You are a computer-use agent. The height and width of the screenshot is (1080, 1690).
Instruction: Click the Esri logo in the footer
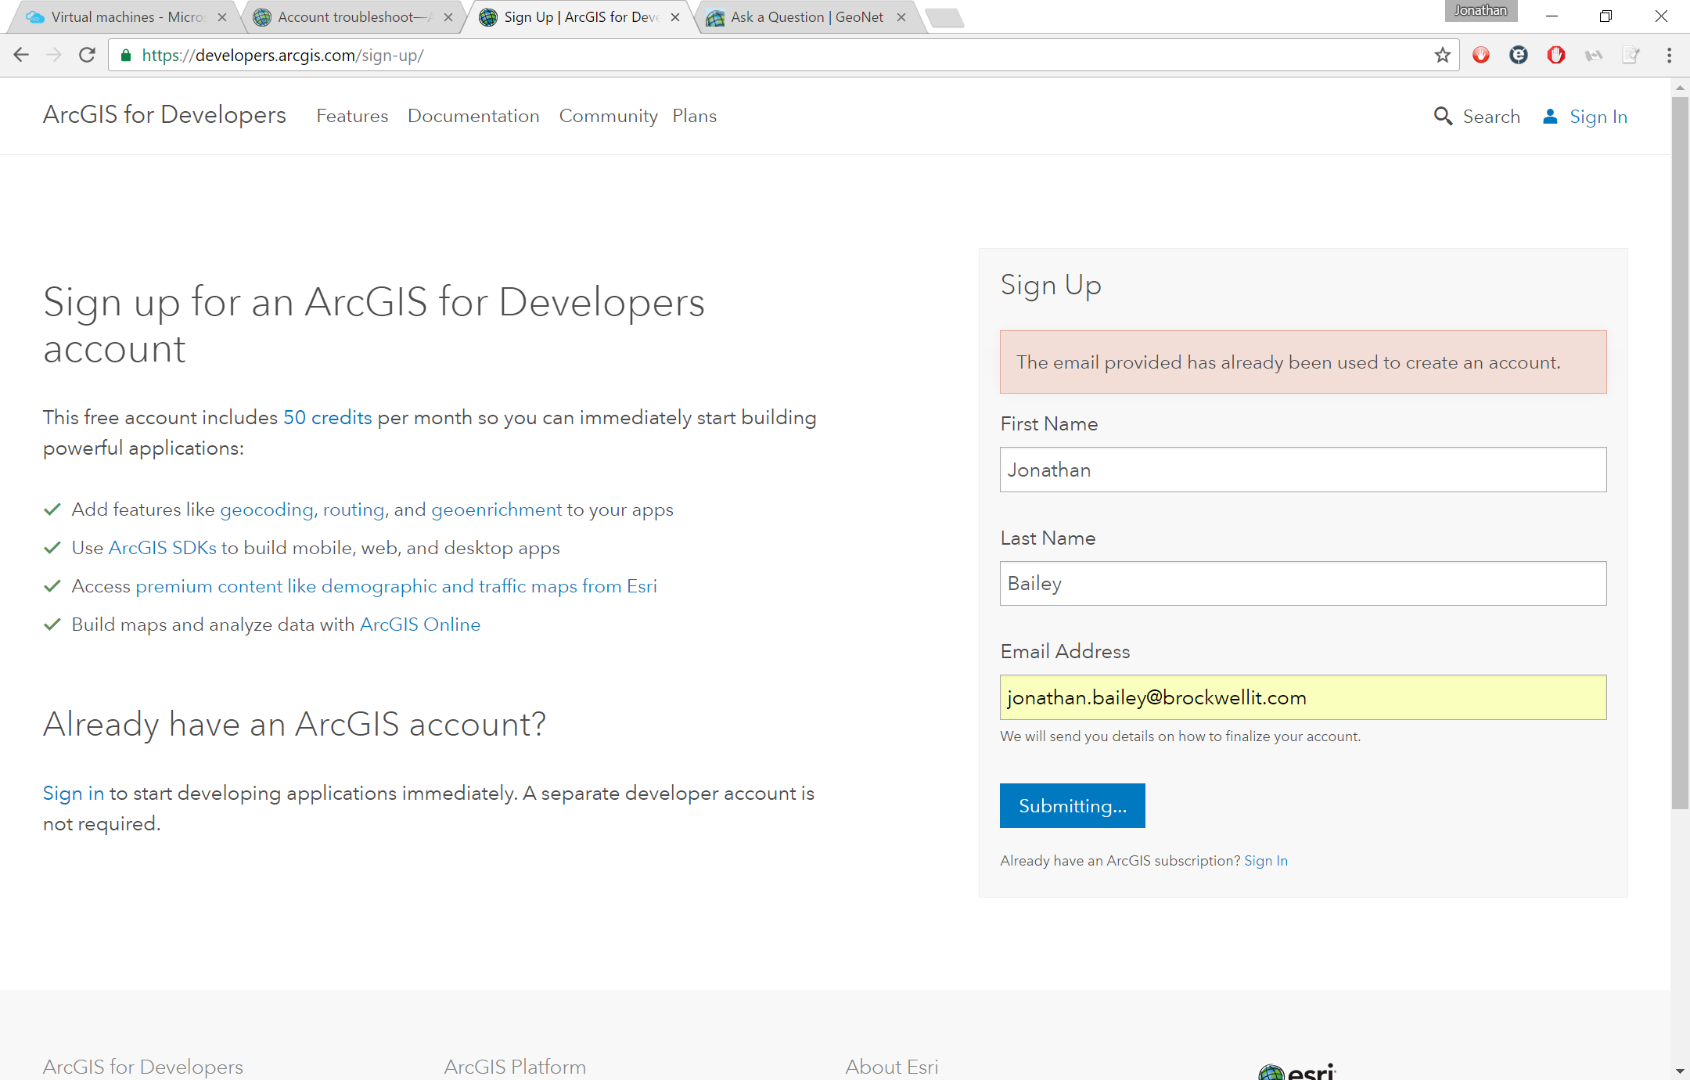point(1297,1071)
